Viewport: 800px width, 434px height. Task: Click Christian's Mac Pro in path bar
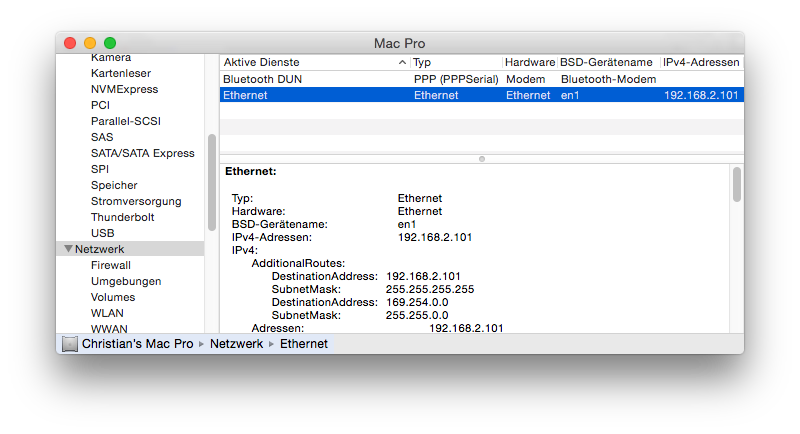click(138, 344)
